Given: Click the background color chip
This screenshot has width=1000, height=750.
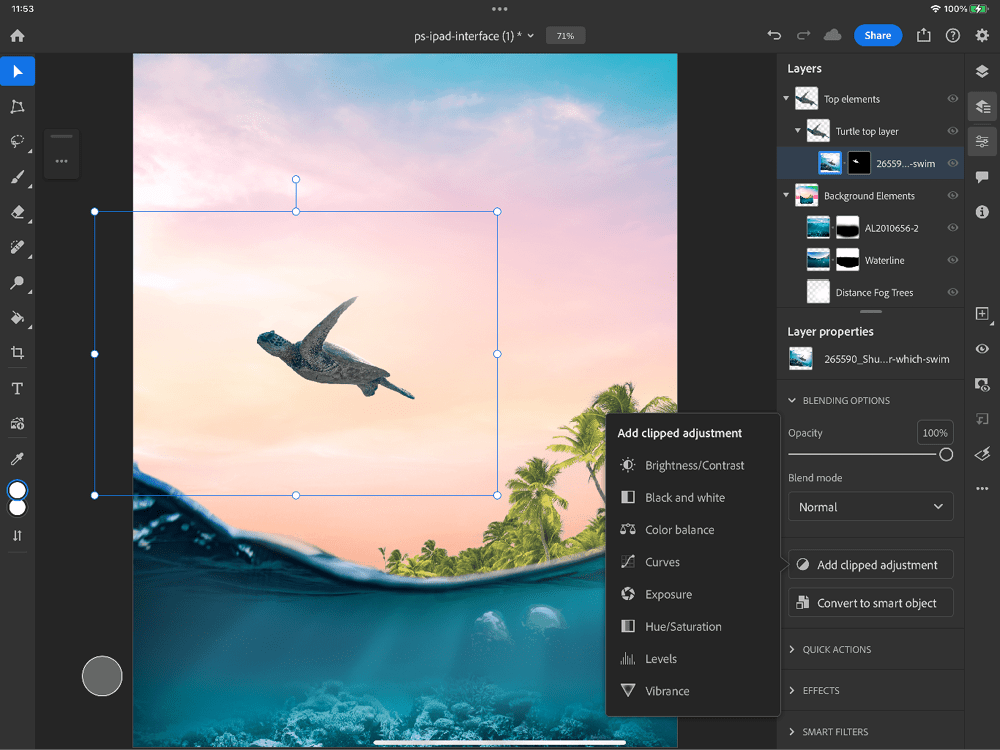Looking at the screenshot, I should pyautogui.click(x=17, y=508).
